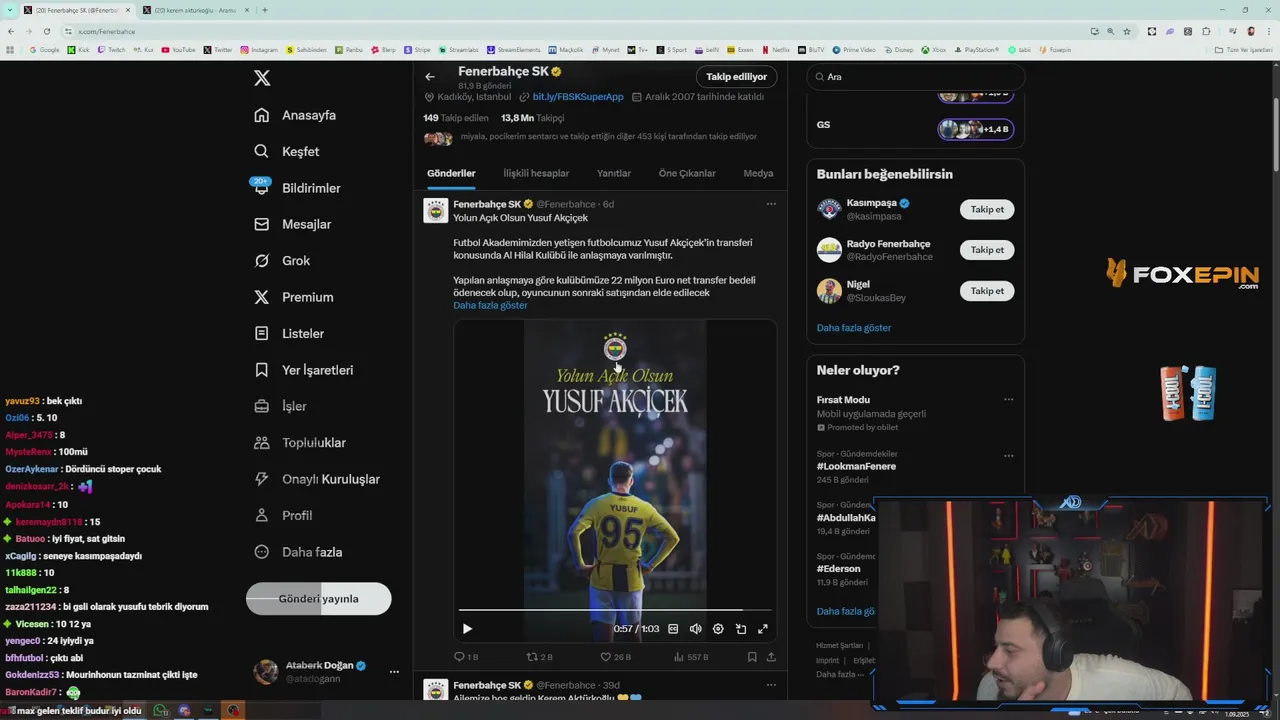The width and height of the screenshot is (1280, 720).
Task: Click the Yer İşaretleri bookmark icon
Action: pyautogui.click(x=262, y=370)
